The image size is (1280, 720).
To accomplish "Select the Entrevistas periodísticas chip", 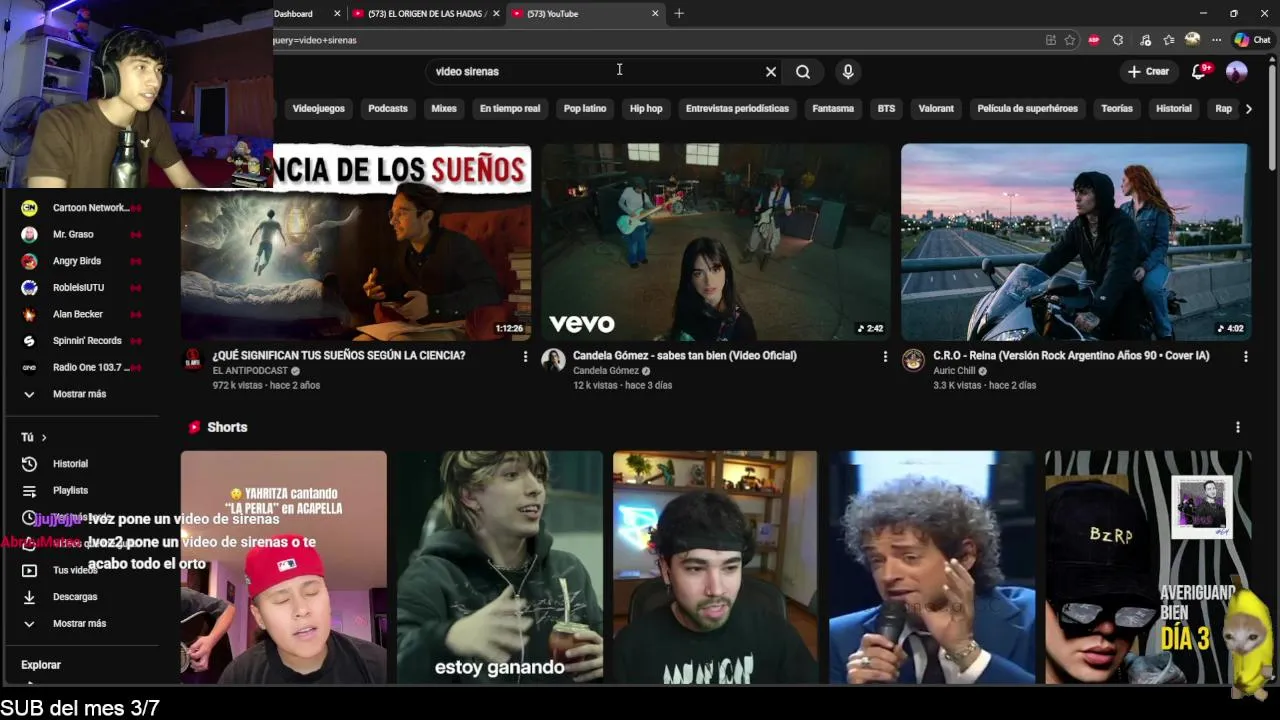I will pyautogui.click(x=737, y=108).
